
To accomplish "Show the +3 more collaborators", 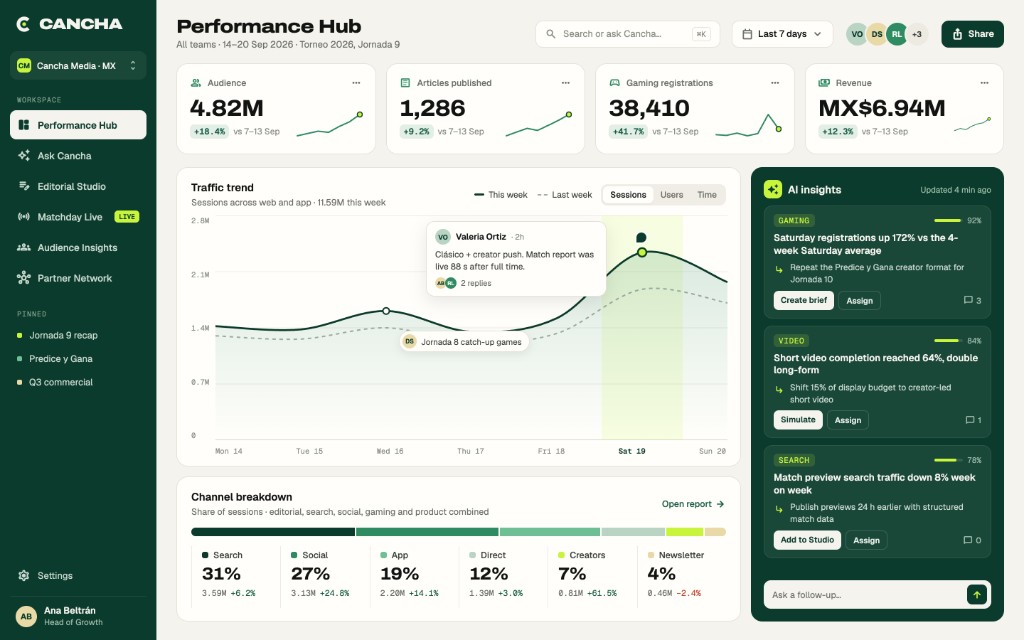I will tap(917, 34).
